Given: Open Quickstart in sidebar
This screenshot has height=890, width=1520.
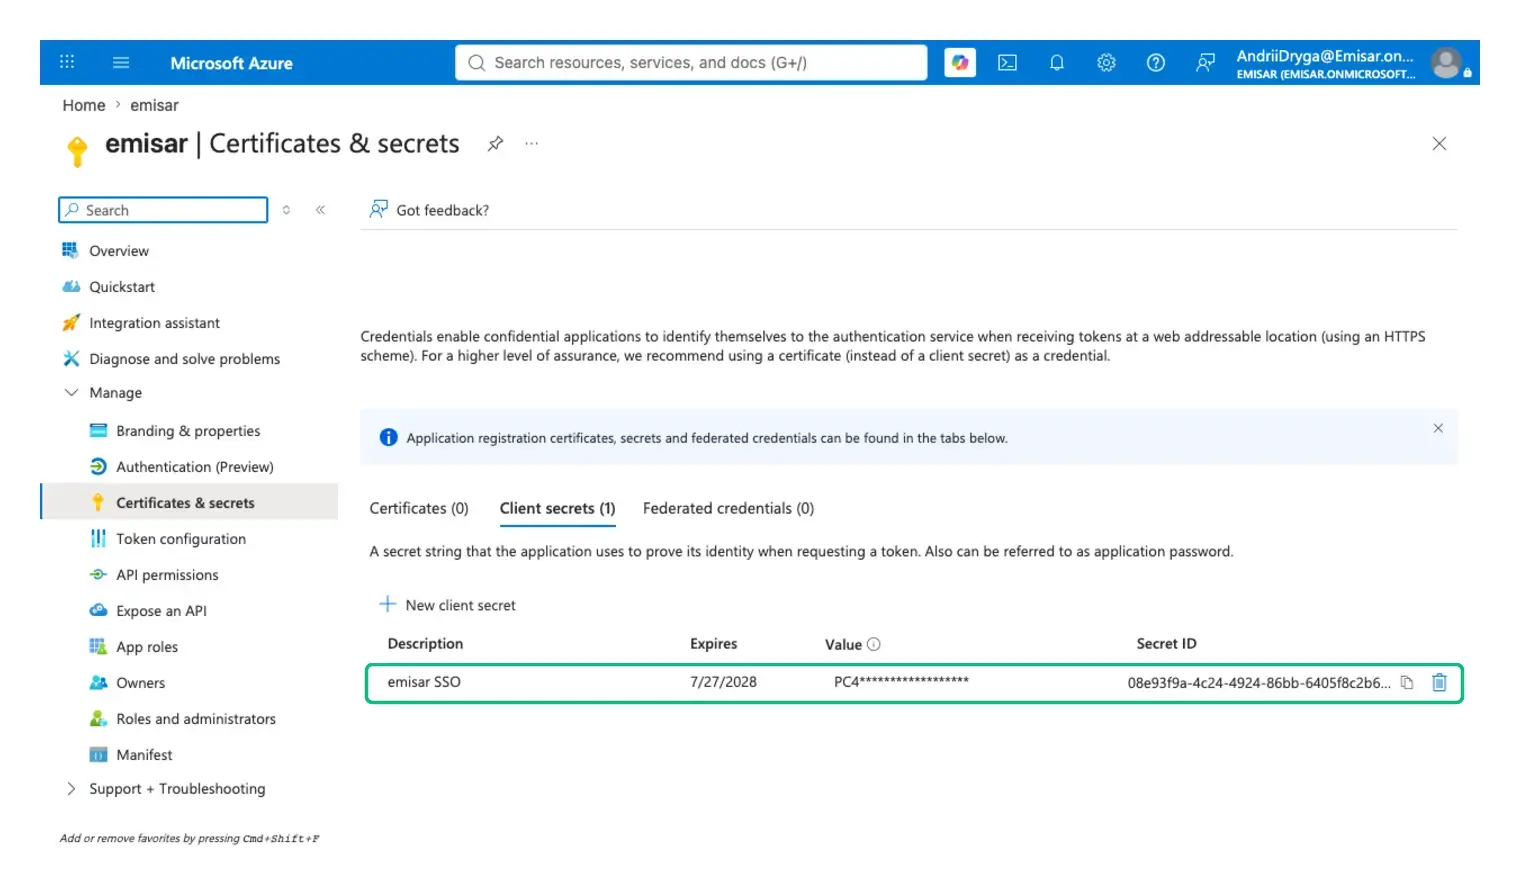Looking at the screenshot, I should 122,287.
